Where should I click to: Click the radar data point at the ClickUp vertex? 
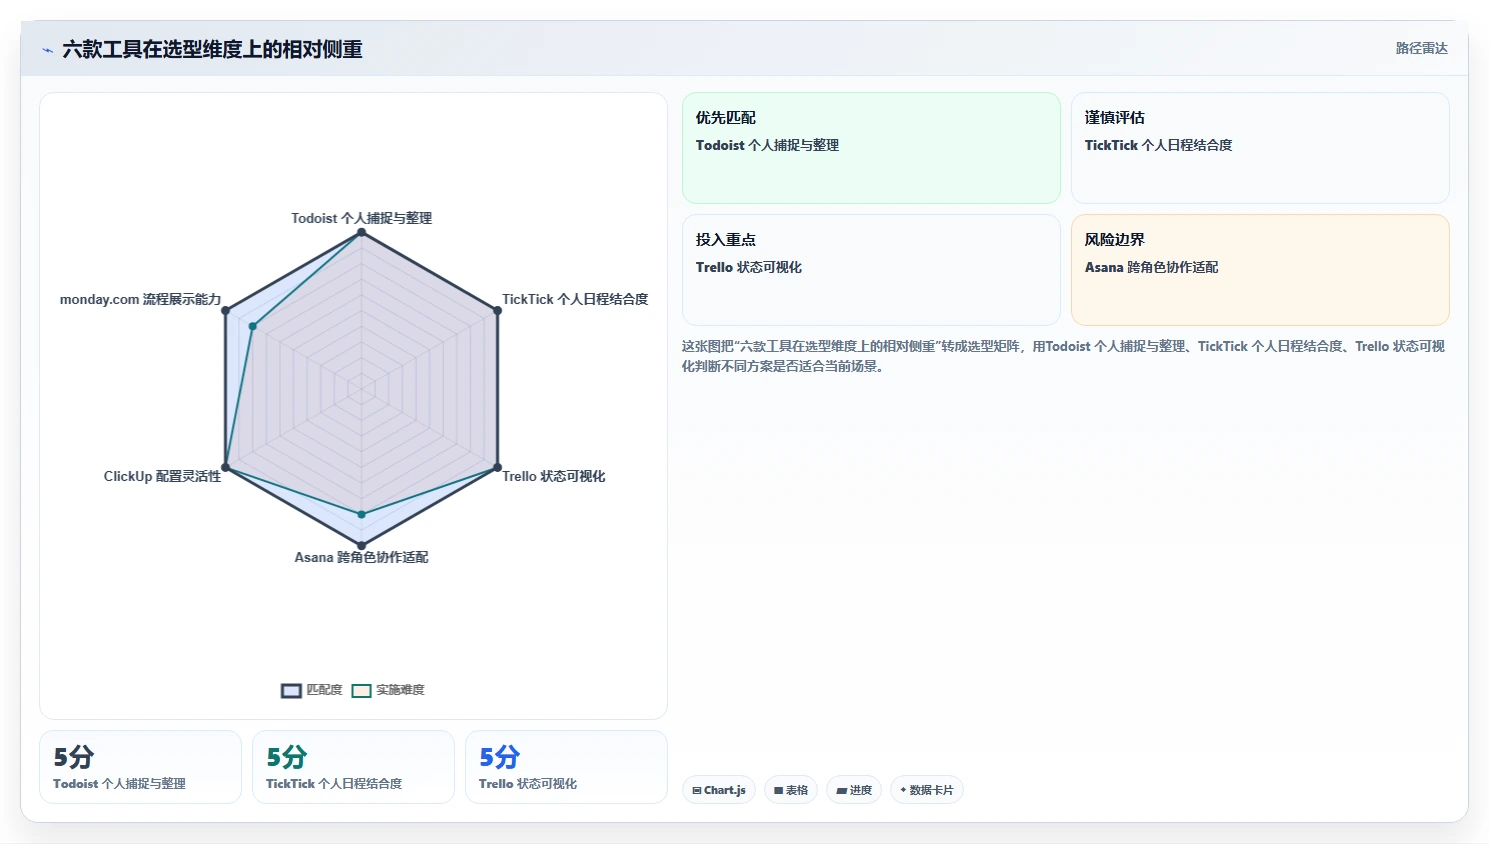pos(225,468)
